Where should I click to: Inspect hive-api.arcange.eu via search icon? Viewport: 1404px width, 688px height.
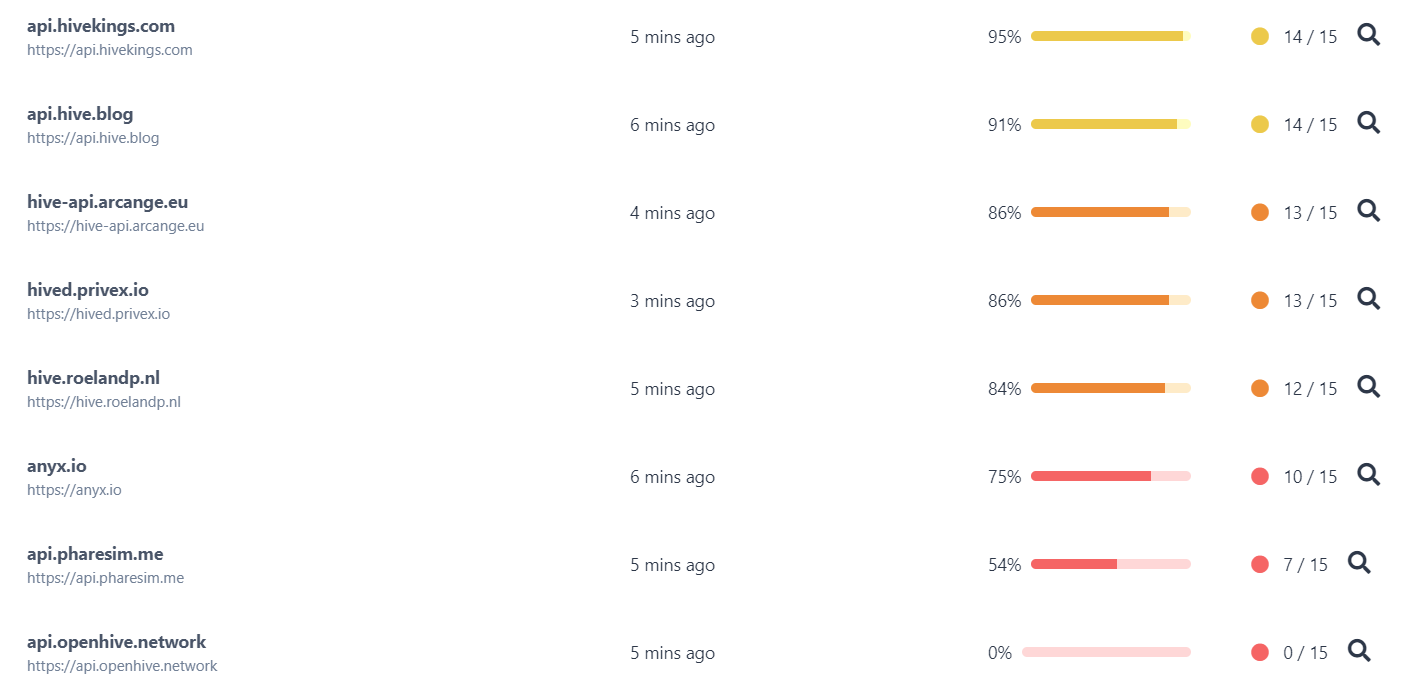(x=1368, y=211)
